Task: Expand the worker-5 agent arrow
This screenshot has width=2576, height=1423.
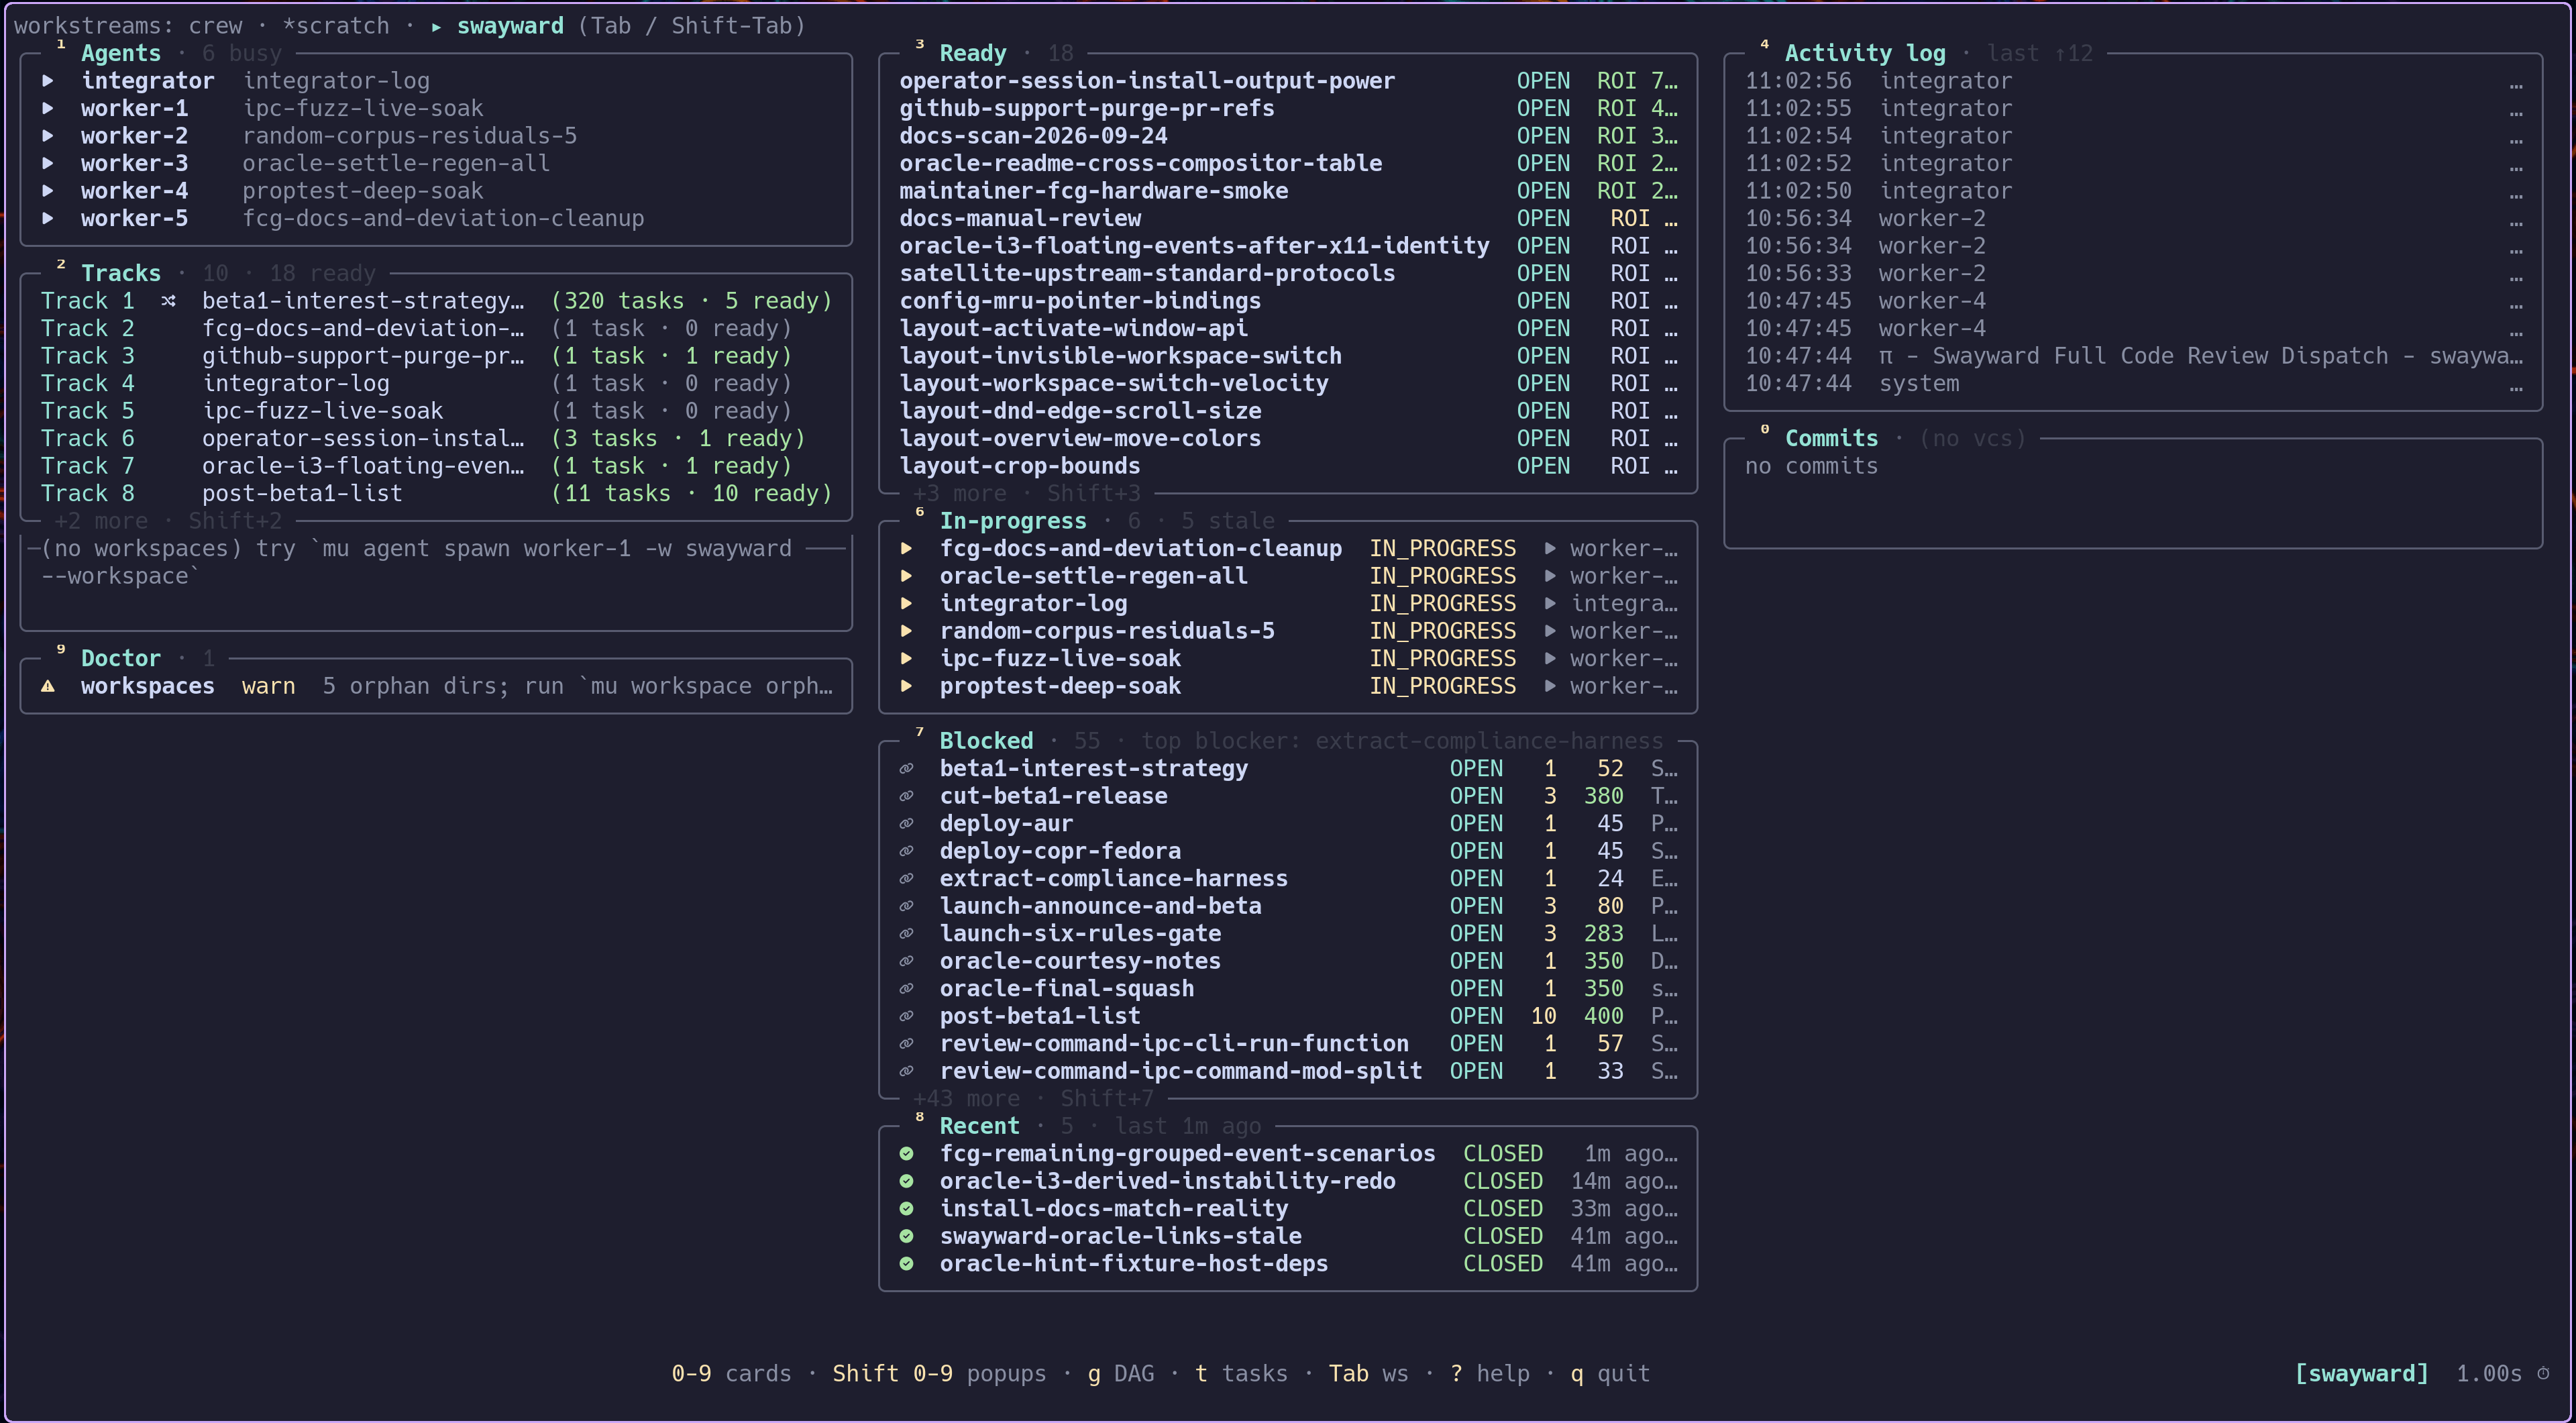Action: point(47,219)
